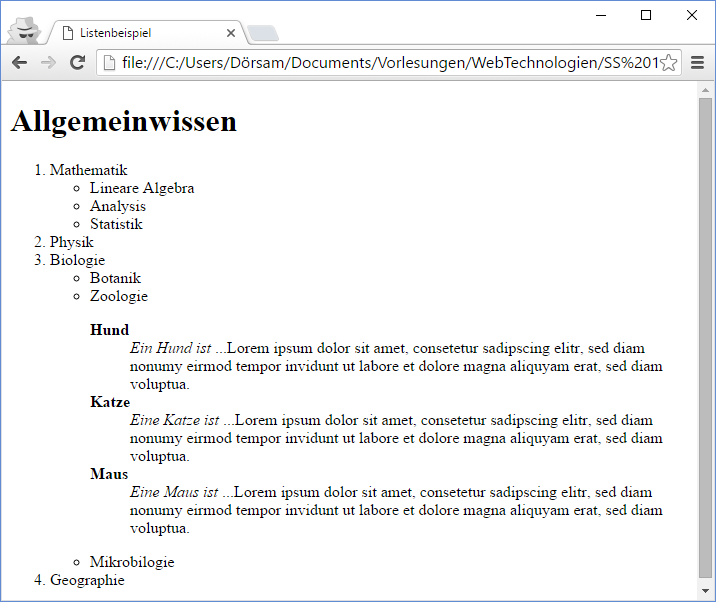The height and width of the screenshot is (602, 716).
Task: Maximize the browser window
Action: [x=645, y=15]
